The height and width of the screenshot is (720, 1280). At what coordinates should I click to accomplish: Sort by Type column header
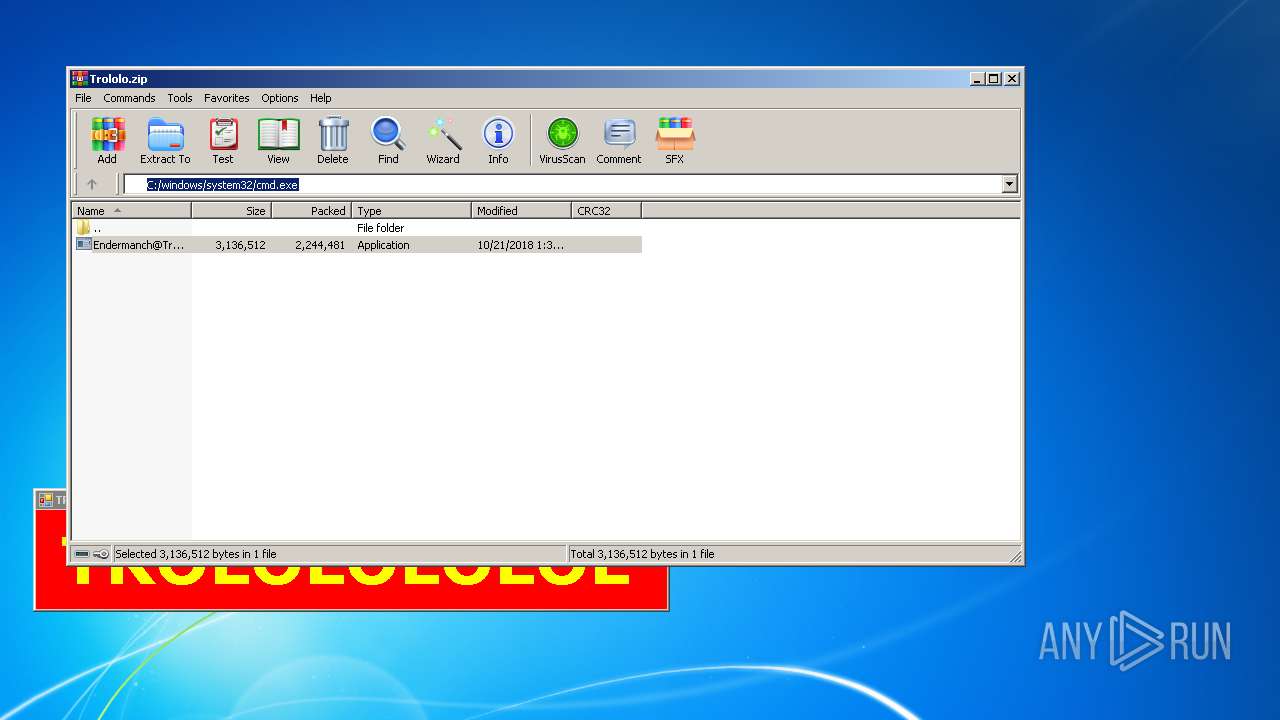pos(411,211)
